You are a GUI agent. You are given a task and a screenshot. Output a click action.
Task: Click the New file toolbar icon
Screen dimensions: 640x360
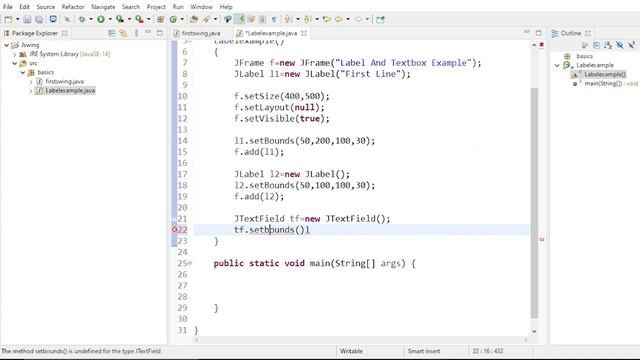click(8, 19)
